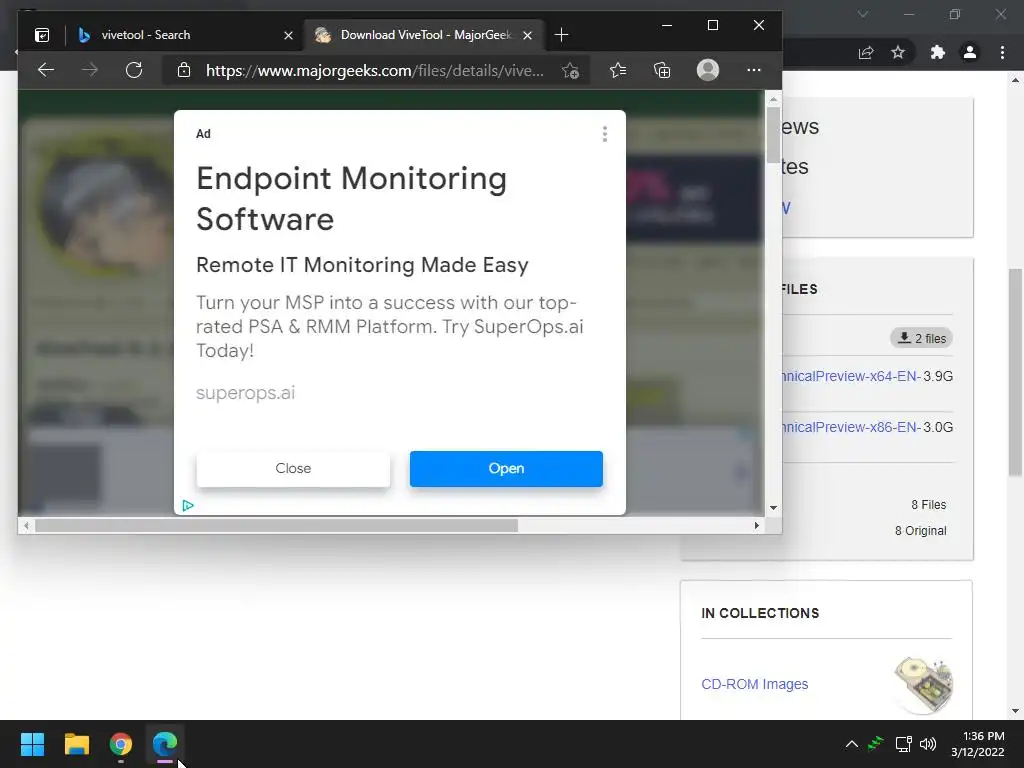Open TechnicalPreview-x64-EN file link

click(x=850, y=376)
